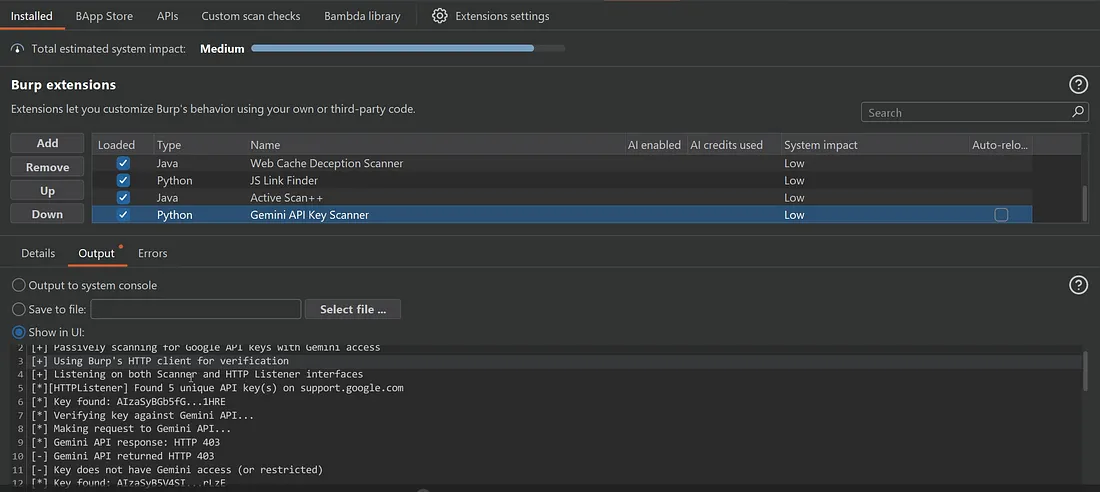
Task: Click the Extensions settings label
Action: tap(502, 15)
